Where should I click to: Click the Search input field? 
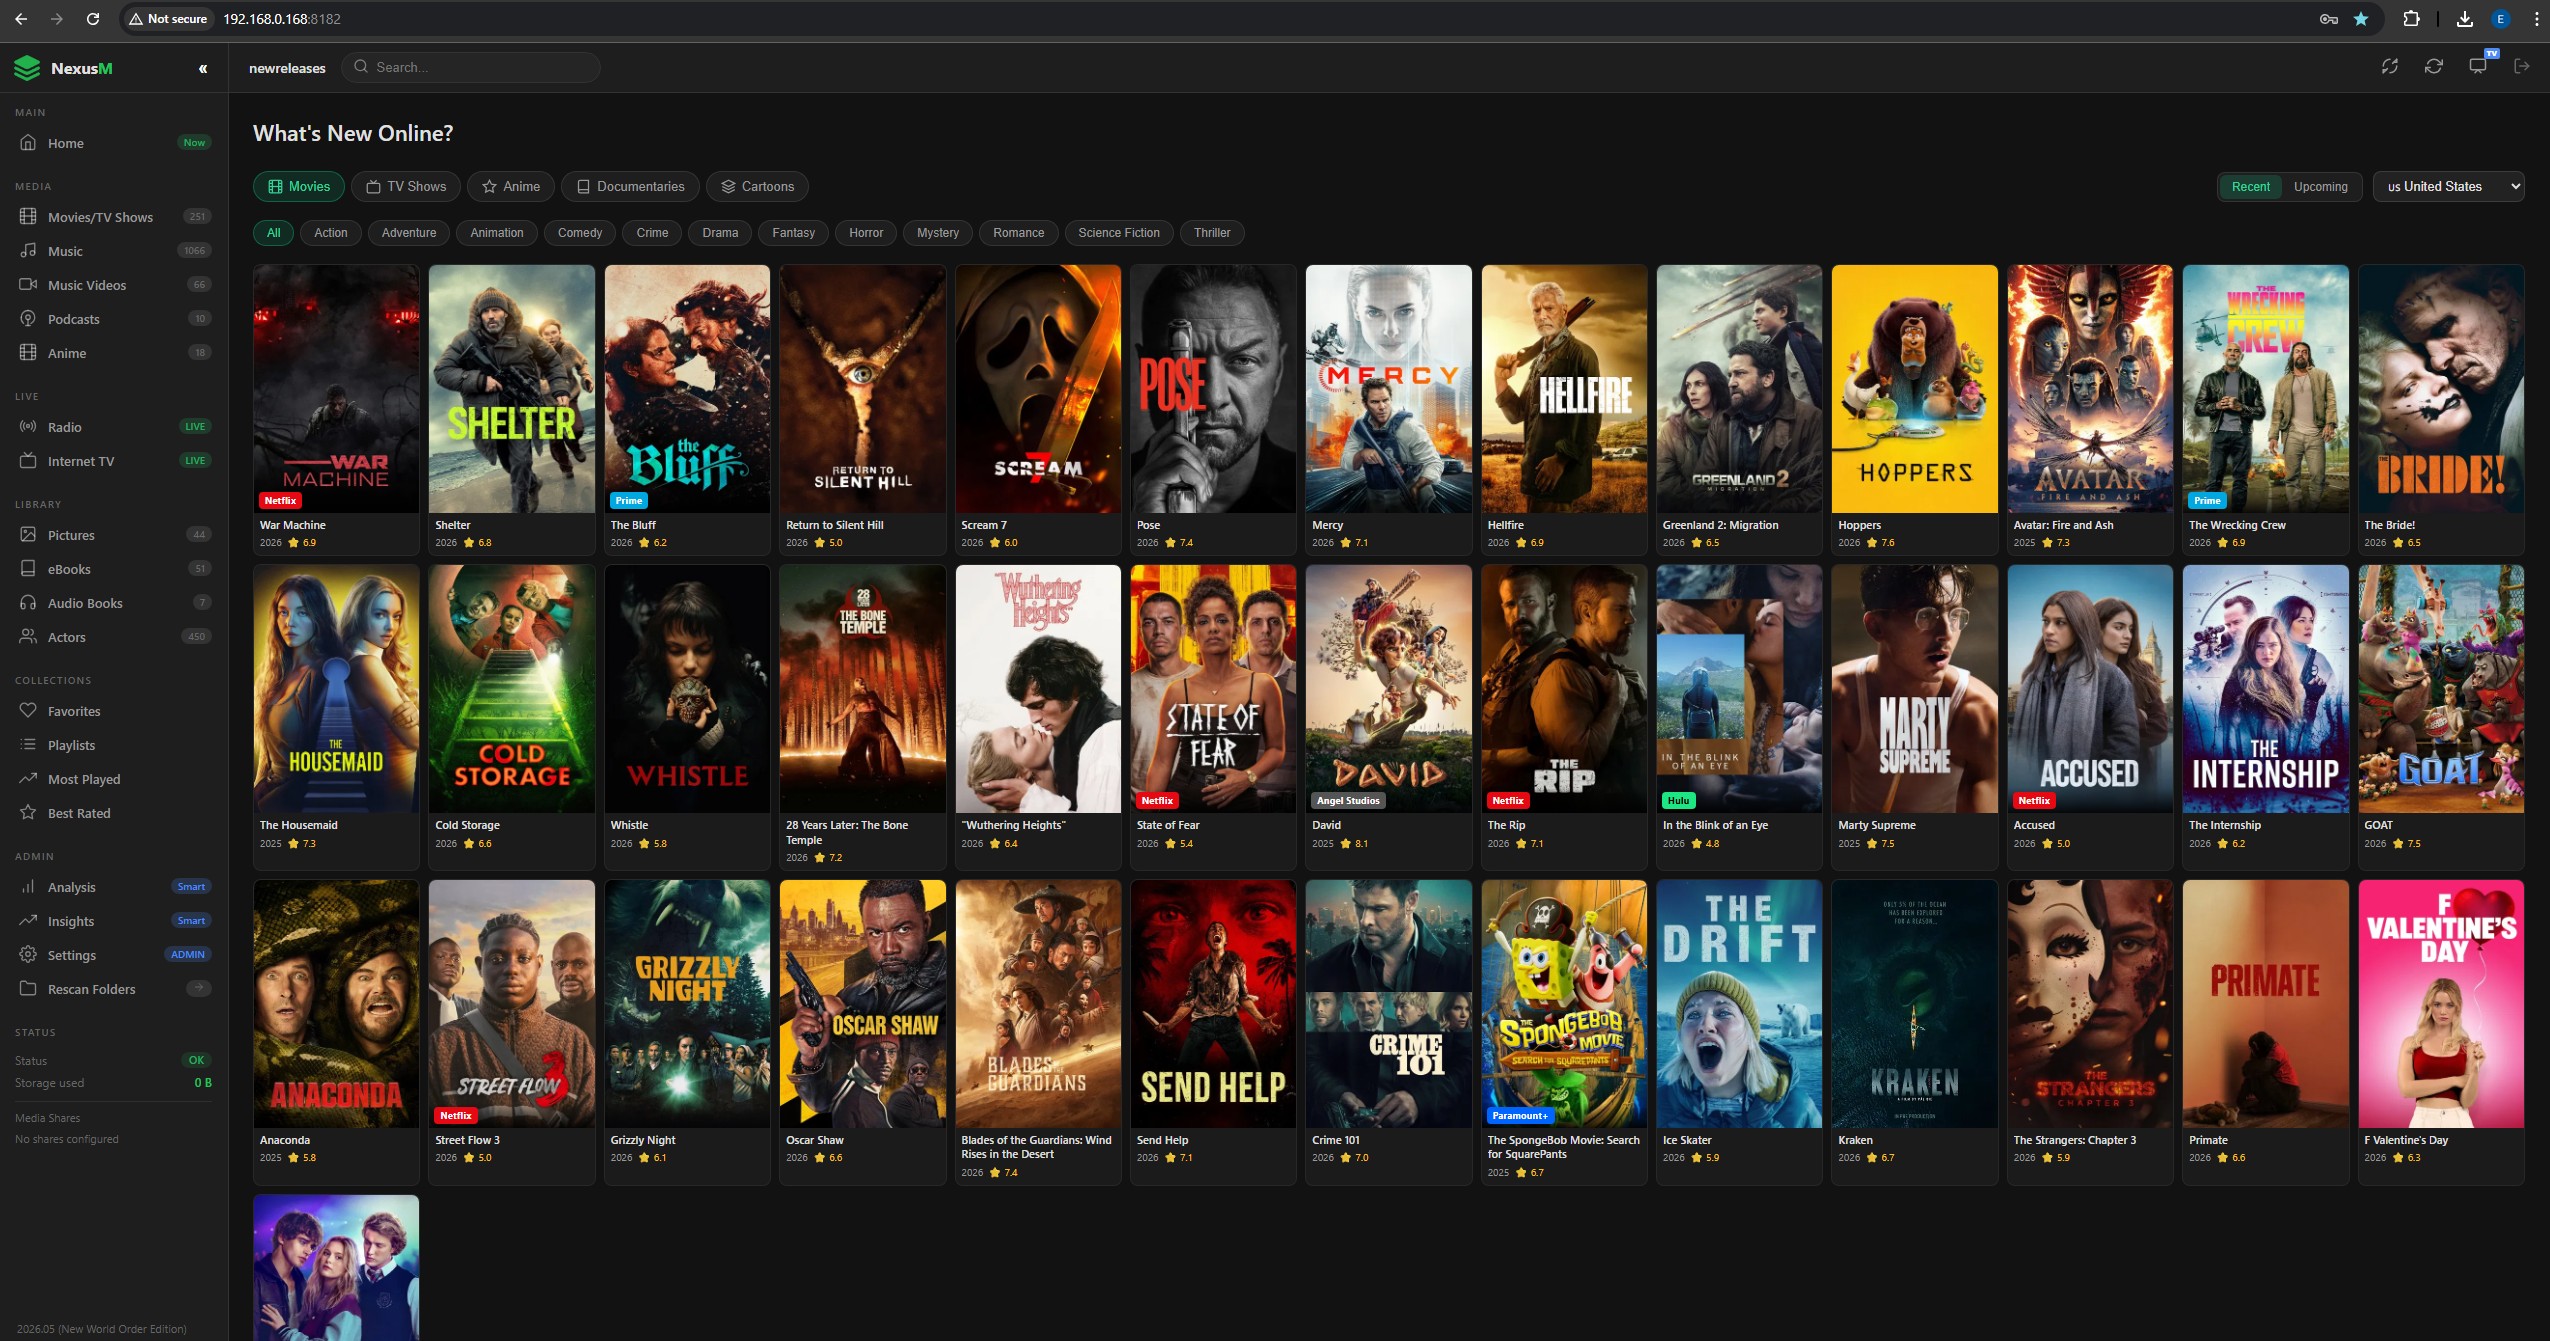tap(480, 67)
